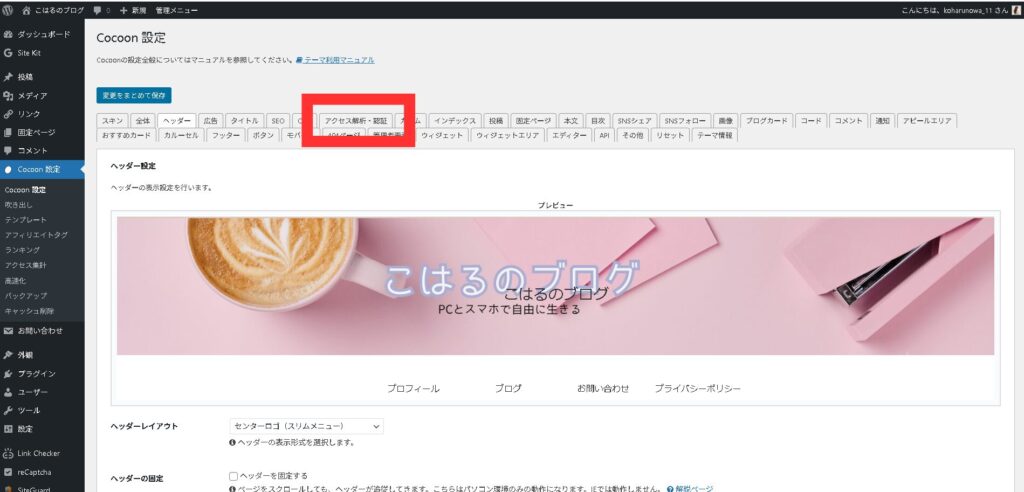This screenshot has height=492, width=1024.
Task: Switch to 本文 tab
Action: coord(570,121)
